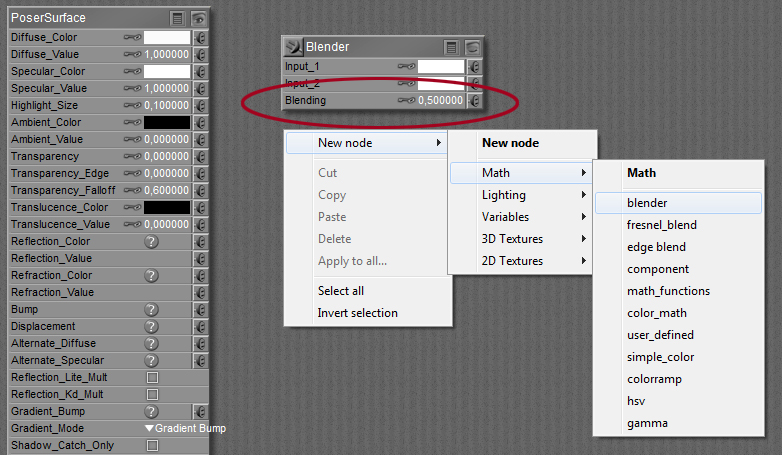Click the plug connector icon for Specular_Color

pyautogui.click(x=200, y=72)
